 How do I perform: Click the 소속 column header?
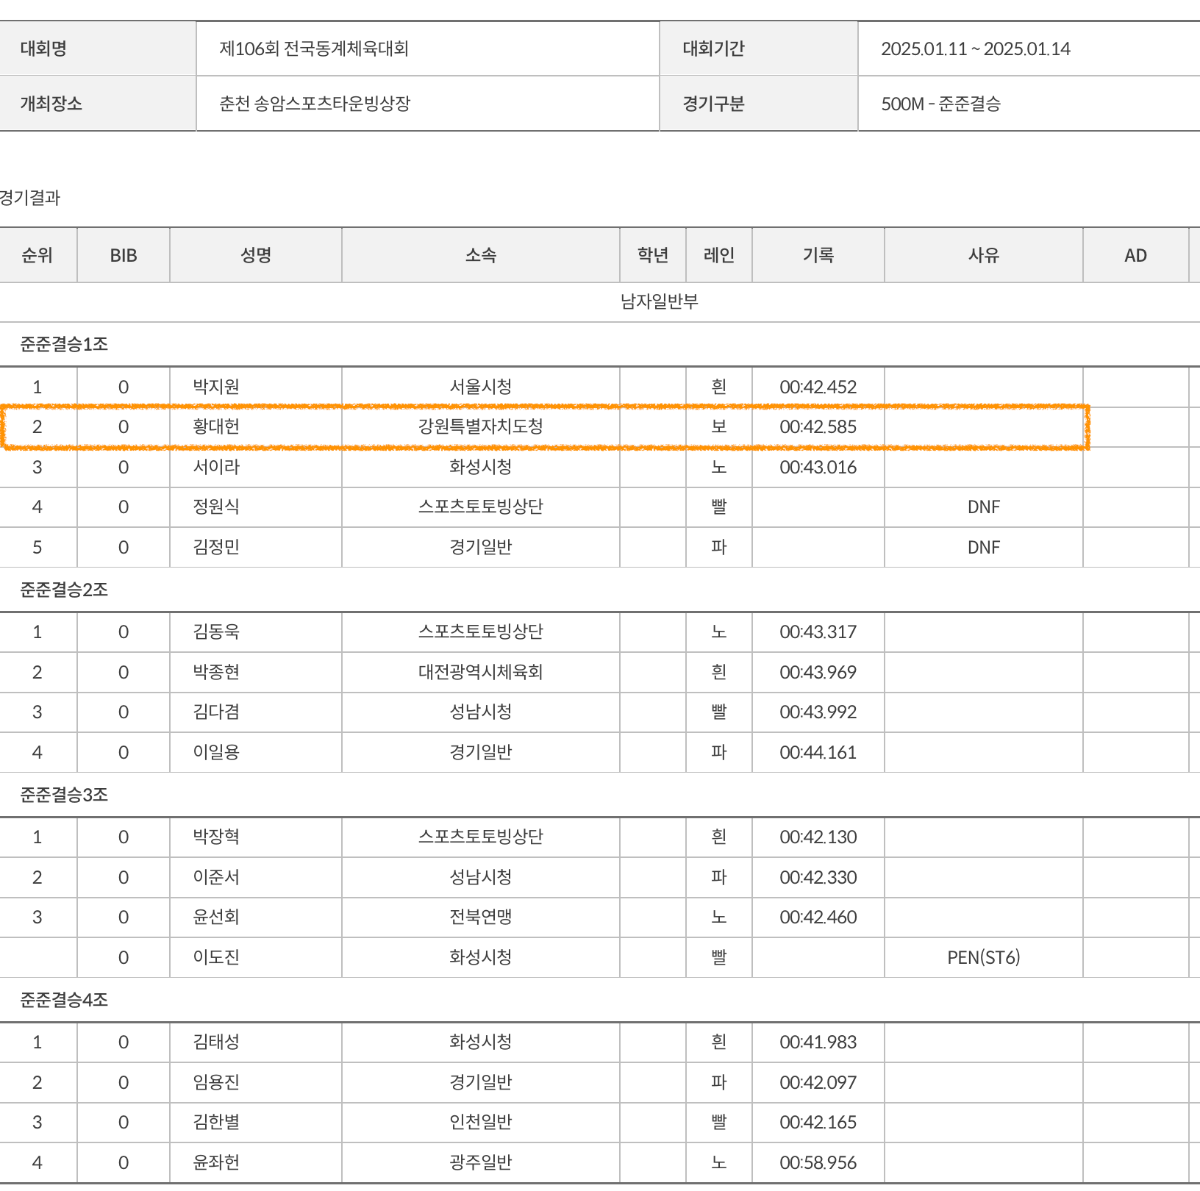tap(480, 255)
